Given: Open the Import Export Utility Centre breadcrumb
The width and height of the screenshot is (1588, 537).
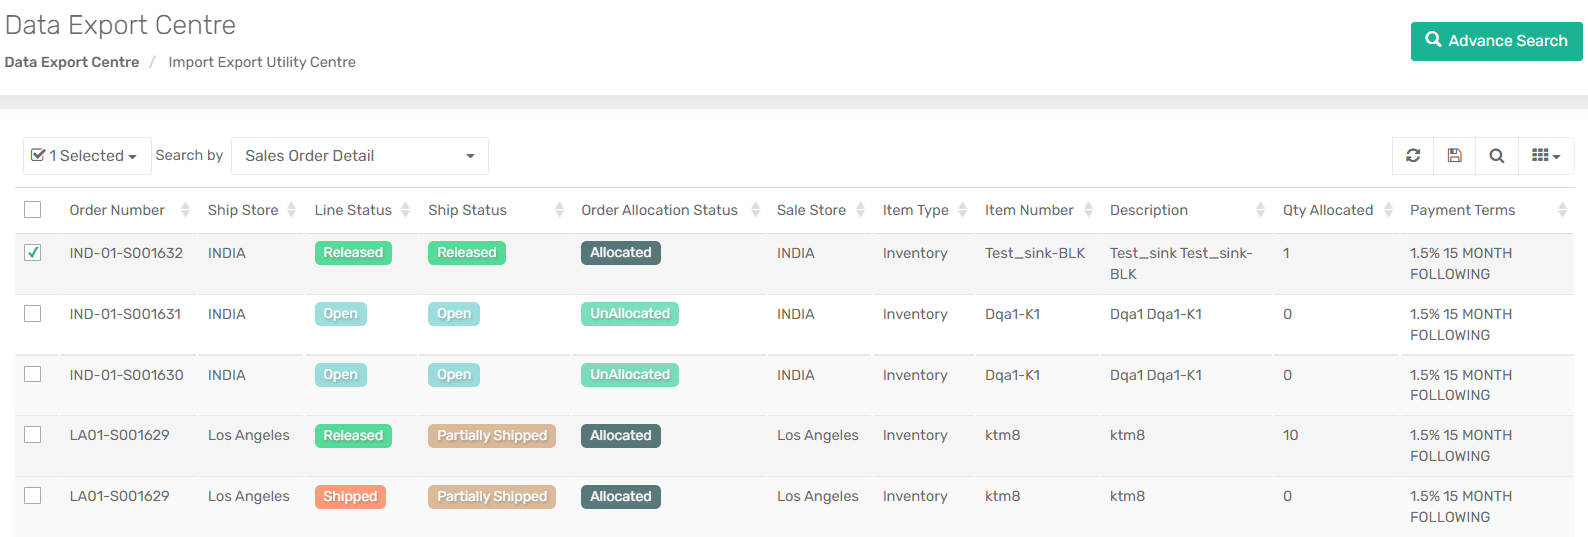Looking at the screenshot, I should (262, 62).
